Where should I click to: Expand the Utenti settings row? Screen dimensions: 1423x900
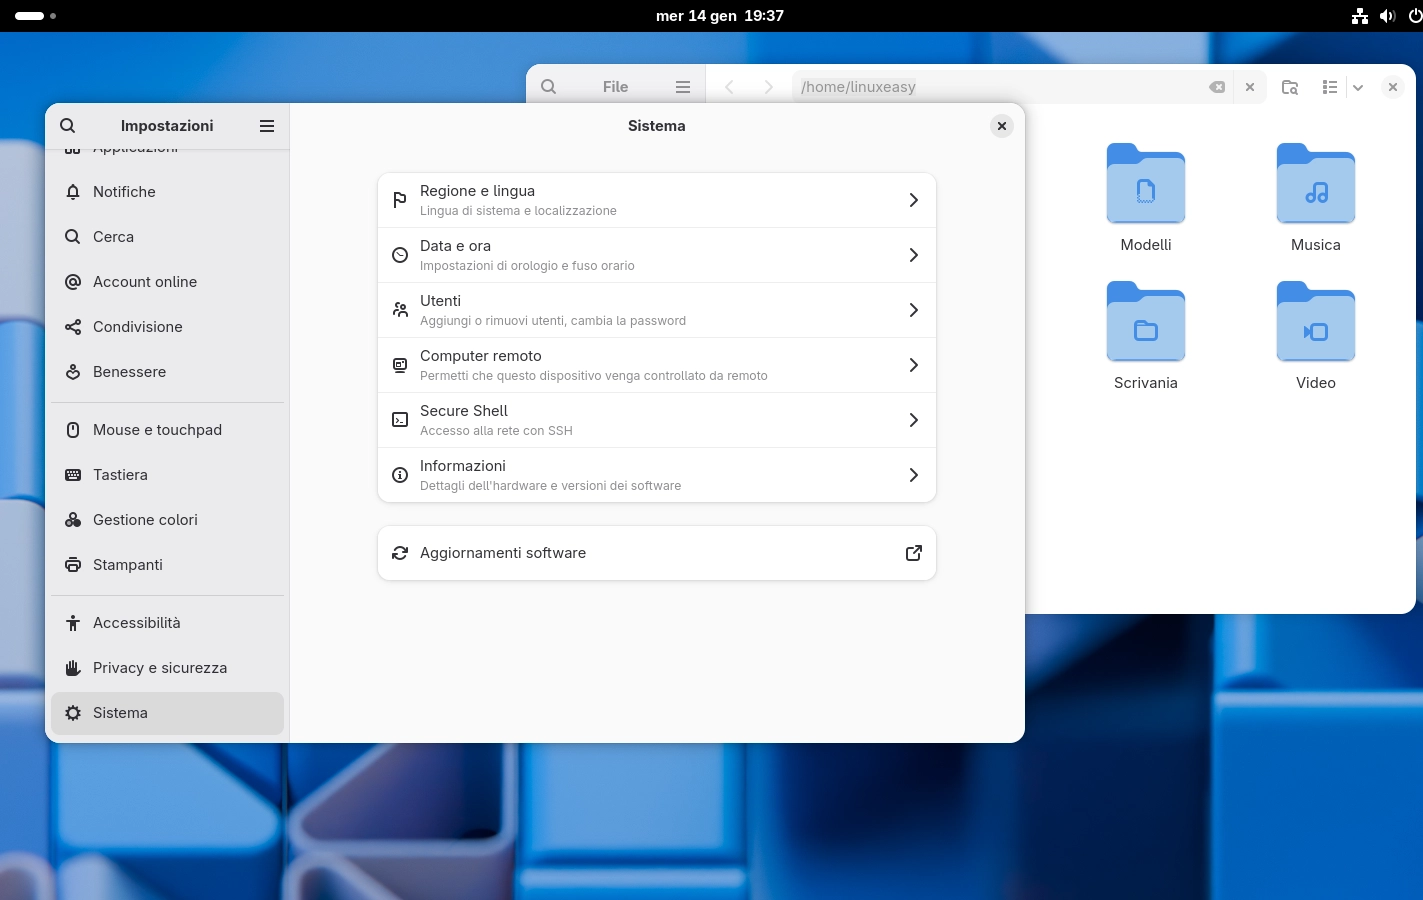(x=913, y=310)
